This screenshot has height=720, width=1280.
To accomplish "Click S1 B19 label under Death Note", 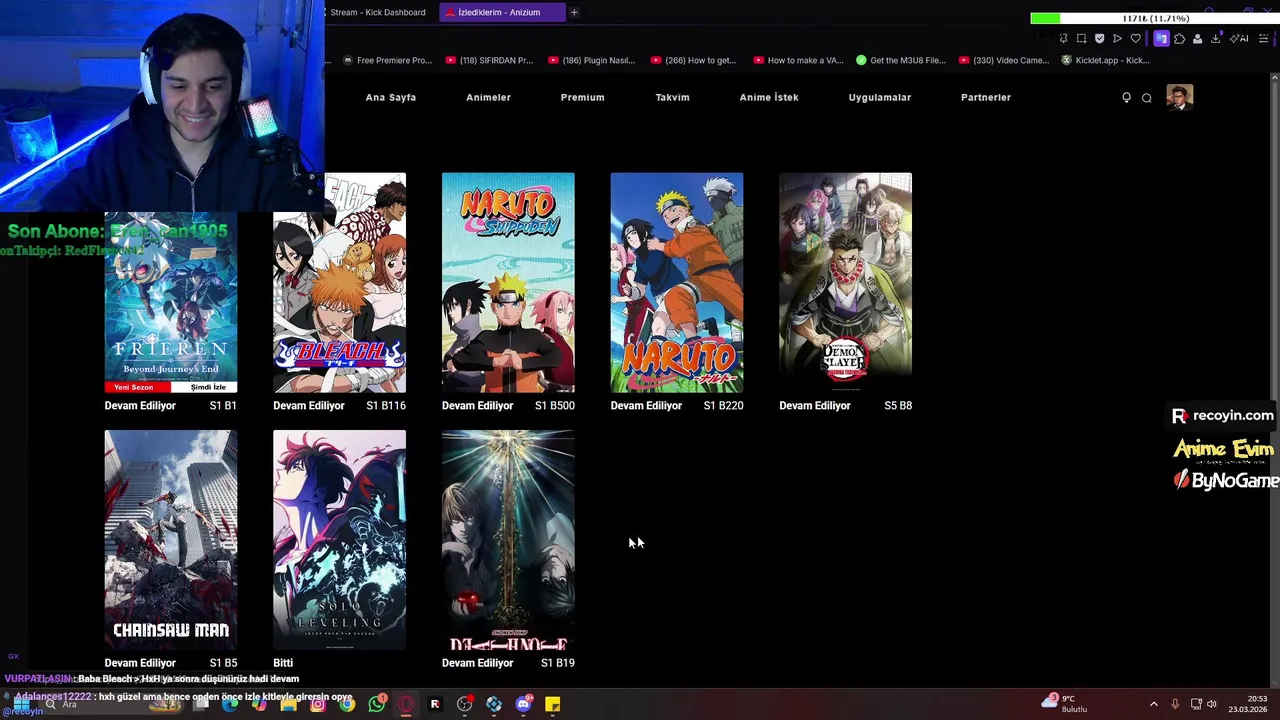I will [x=558, y=663].
